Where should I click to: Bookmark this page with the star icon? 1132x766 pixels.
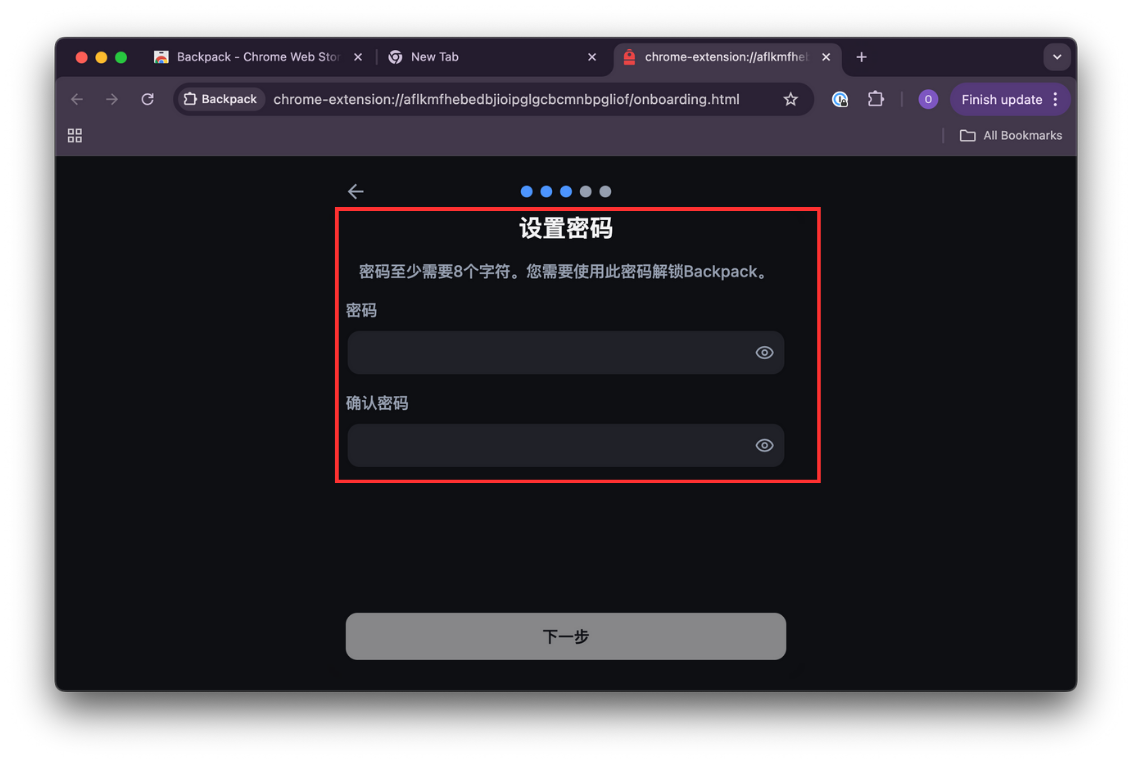tap(791, 100)
